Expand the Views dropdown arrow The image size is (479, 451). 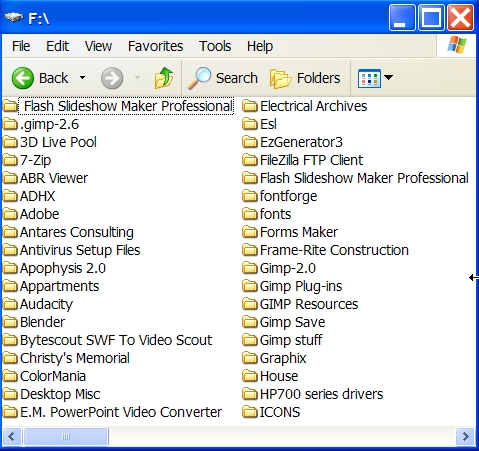[x=388, y=78]
